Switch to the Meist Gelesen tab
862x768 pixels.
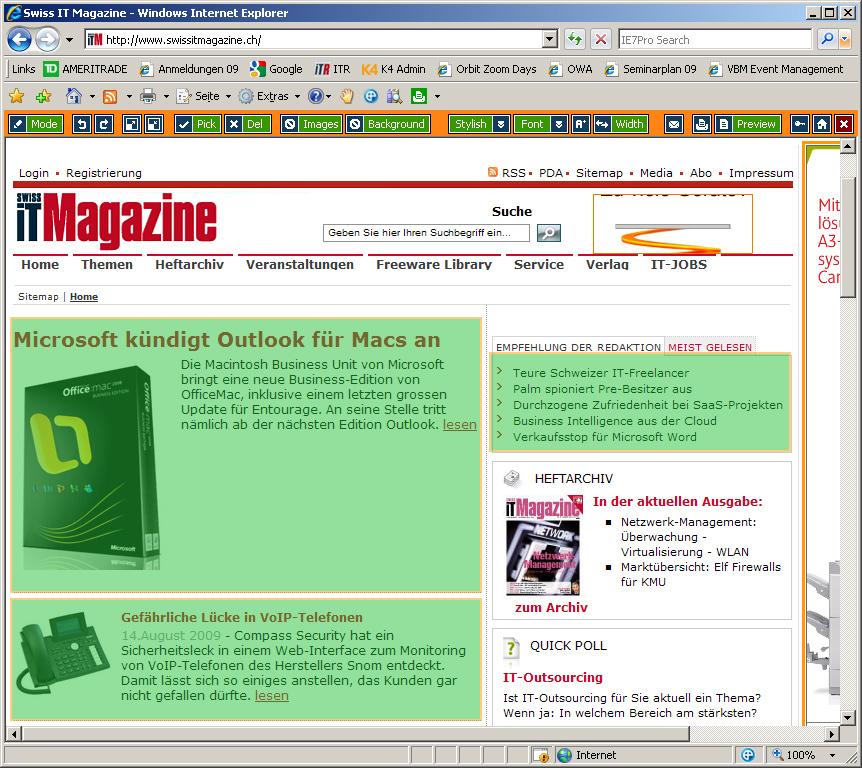coord(710,347)
